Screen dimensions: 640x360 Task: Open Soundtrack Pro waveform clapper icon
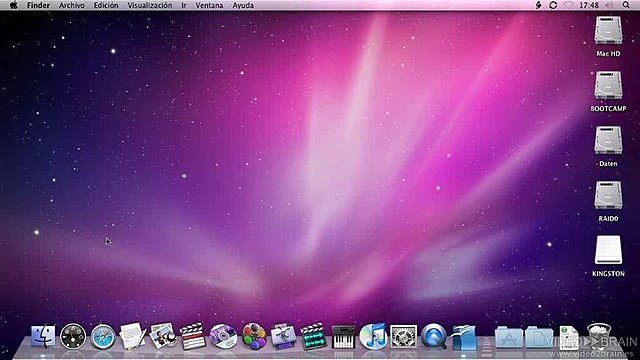point(313,336)
